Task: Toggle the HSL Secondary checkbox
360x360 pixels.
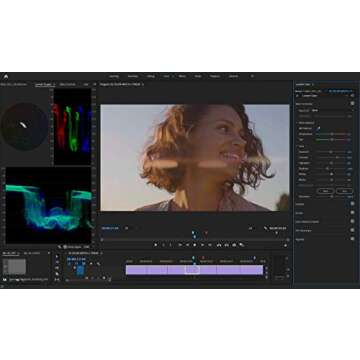Action: pyautogui.click(x=352, y=230)
